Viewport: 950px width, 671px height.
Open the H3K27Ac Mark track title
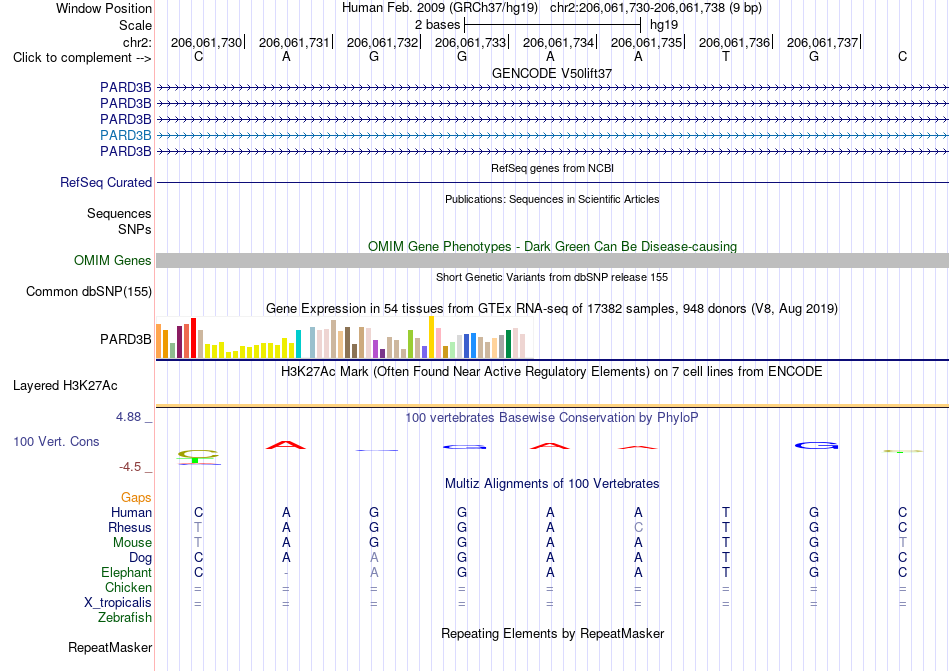tap(552, 371)
